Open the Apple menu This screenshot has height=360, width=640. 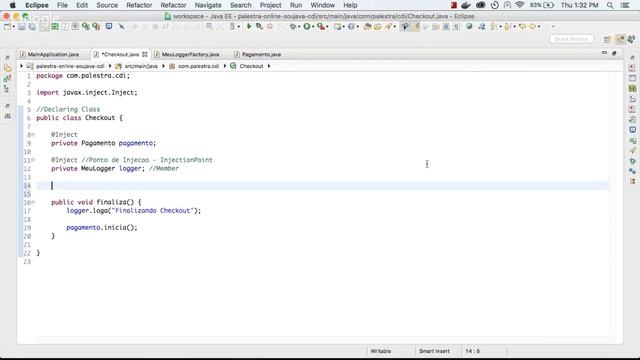coord(13,5)
